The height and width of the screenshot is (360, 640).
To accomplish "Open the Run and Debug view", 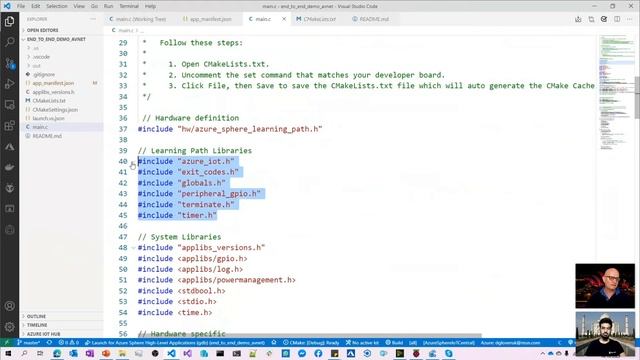I will click(x=9, y=84).
